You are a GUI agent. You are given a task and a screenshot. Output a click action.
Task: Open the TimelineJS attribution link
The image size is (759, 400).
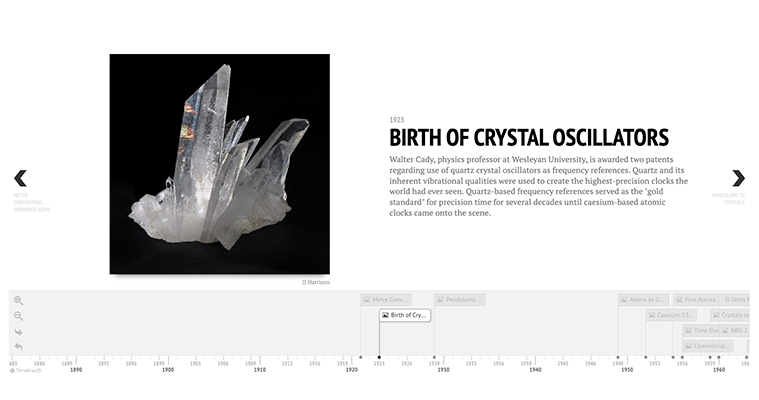point(27,370)
